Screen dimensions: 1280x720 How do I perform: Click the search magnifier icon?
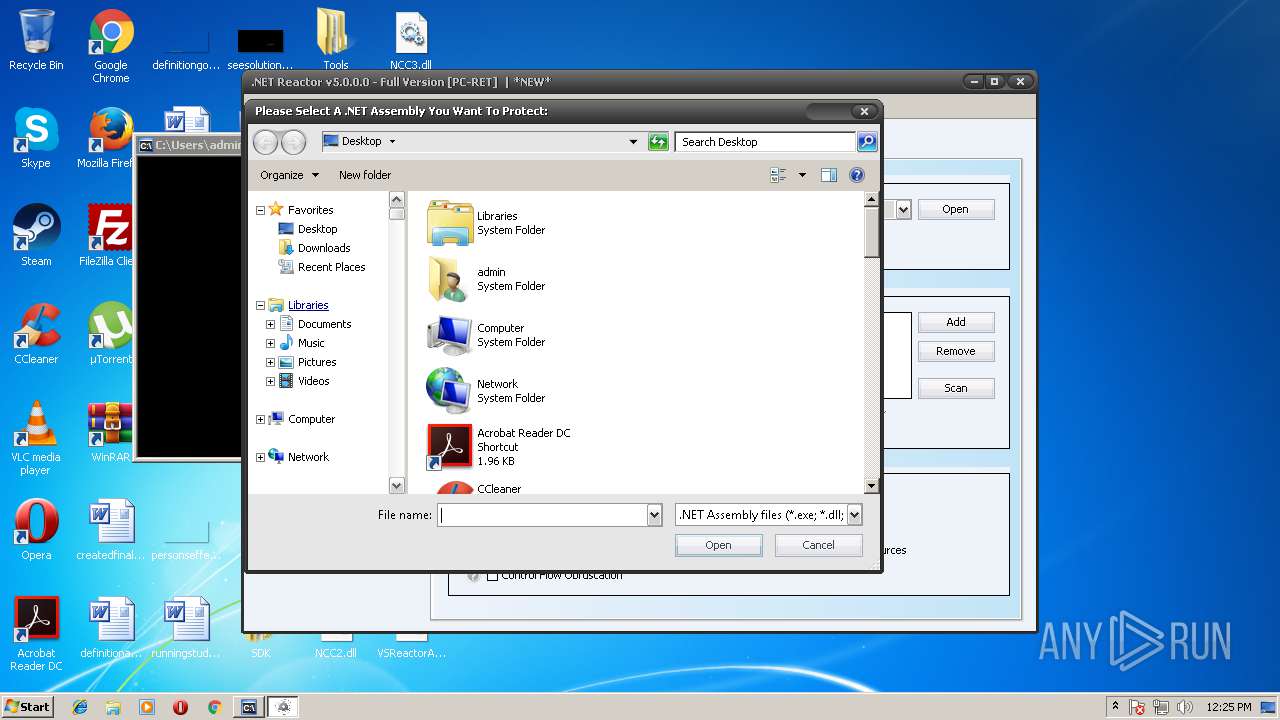(867, 142)
